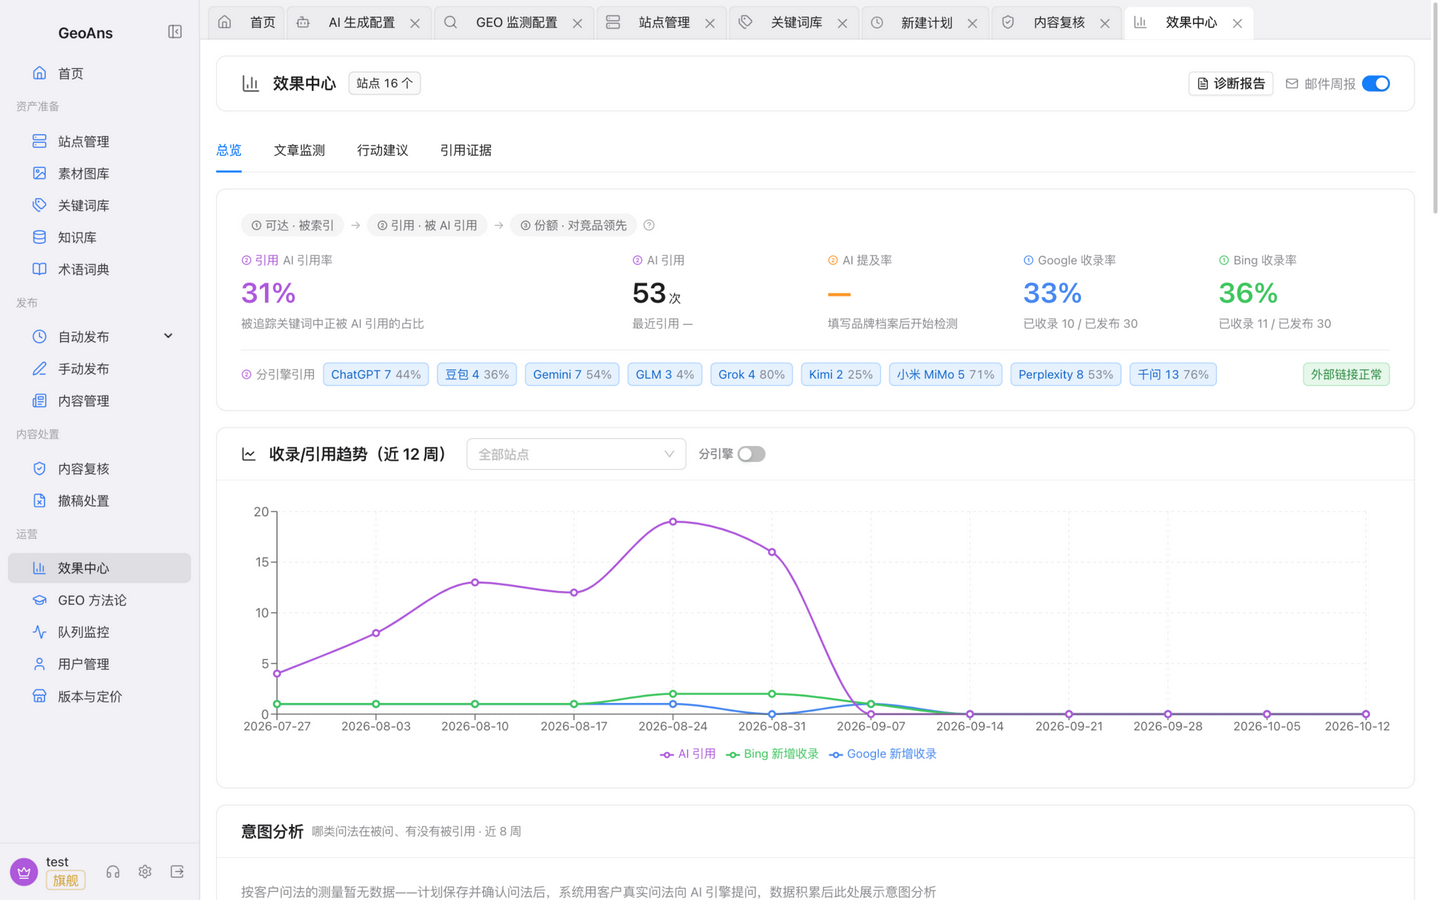Click the ChatGPT 7 44% engine tag

click(376, 374)
